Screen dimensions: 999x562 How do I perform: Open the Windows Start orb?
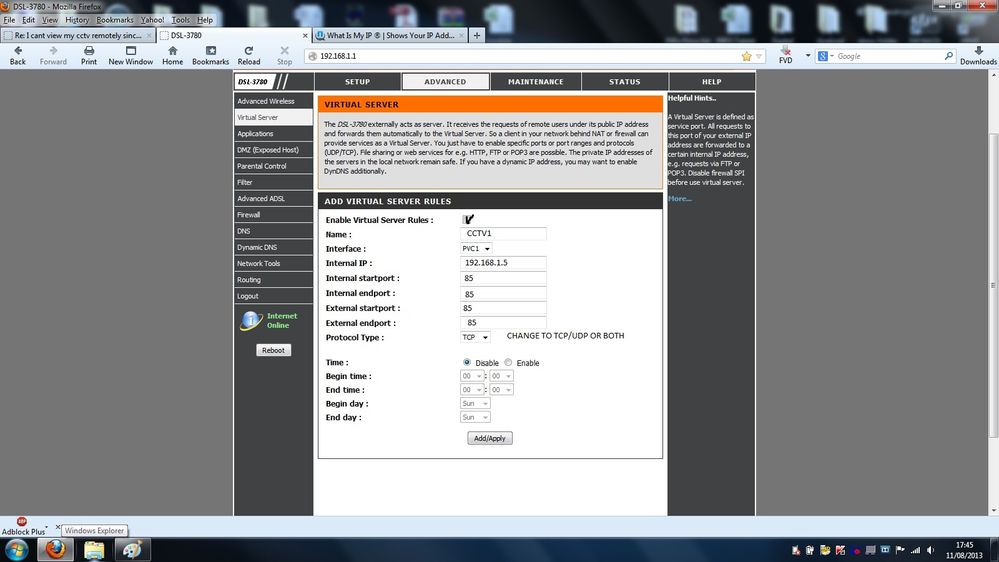click(x=16, y=549)
